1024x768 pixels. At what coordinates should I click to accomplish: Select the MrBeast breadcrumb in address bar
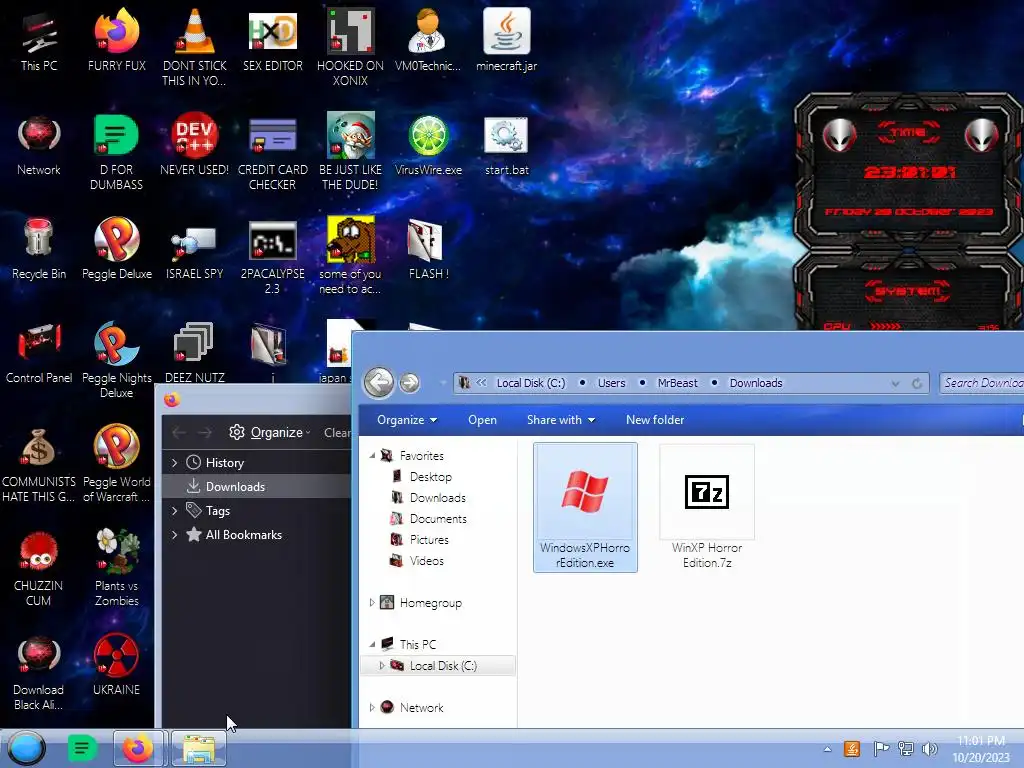(x=677, y=383)
